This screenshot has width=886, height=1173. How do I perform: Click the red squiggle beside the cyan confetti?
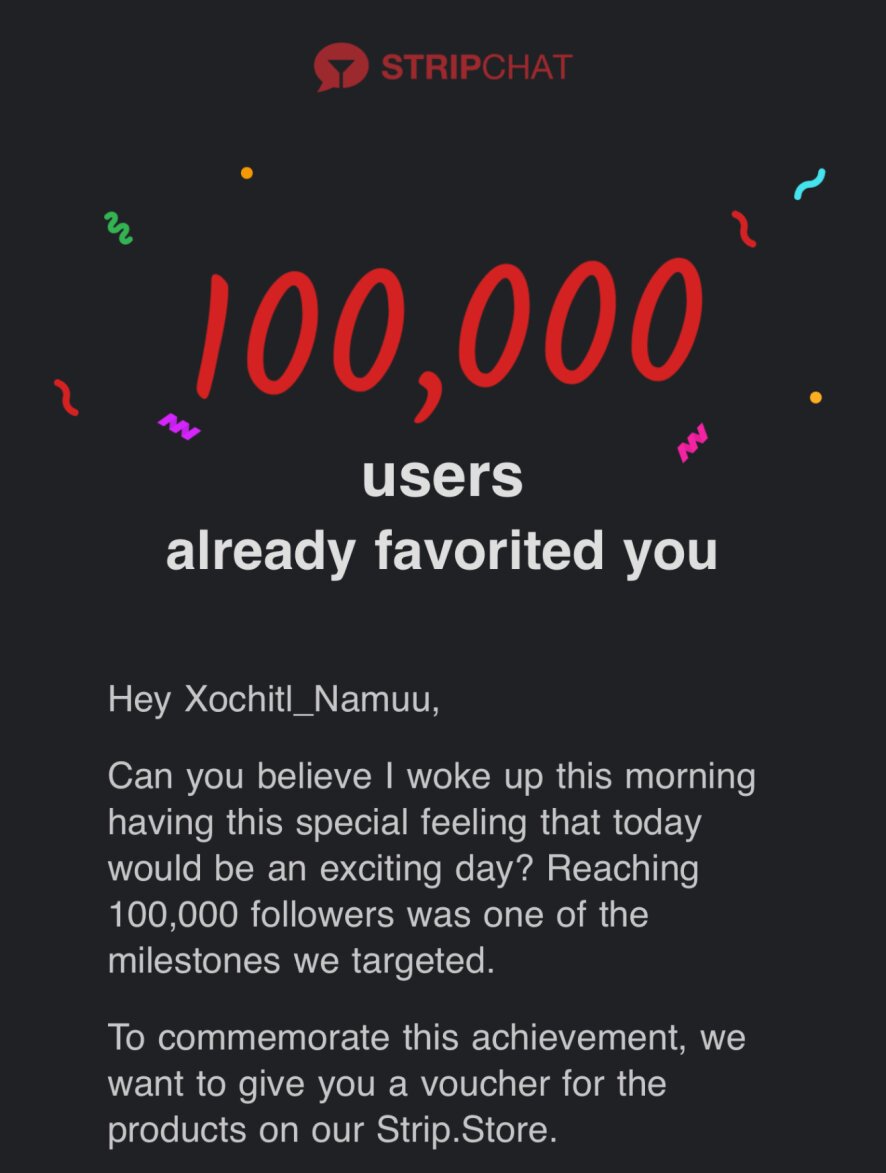(743, 229)
